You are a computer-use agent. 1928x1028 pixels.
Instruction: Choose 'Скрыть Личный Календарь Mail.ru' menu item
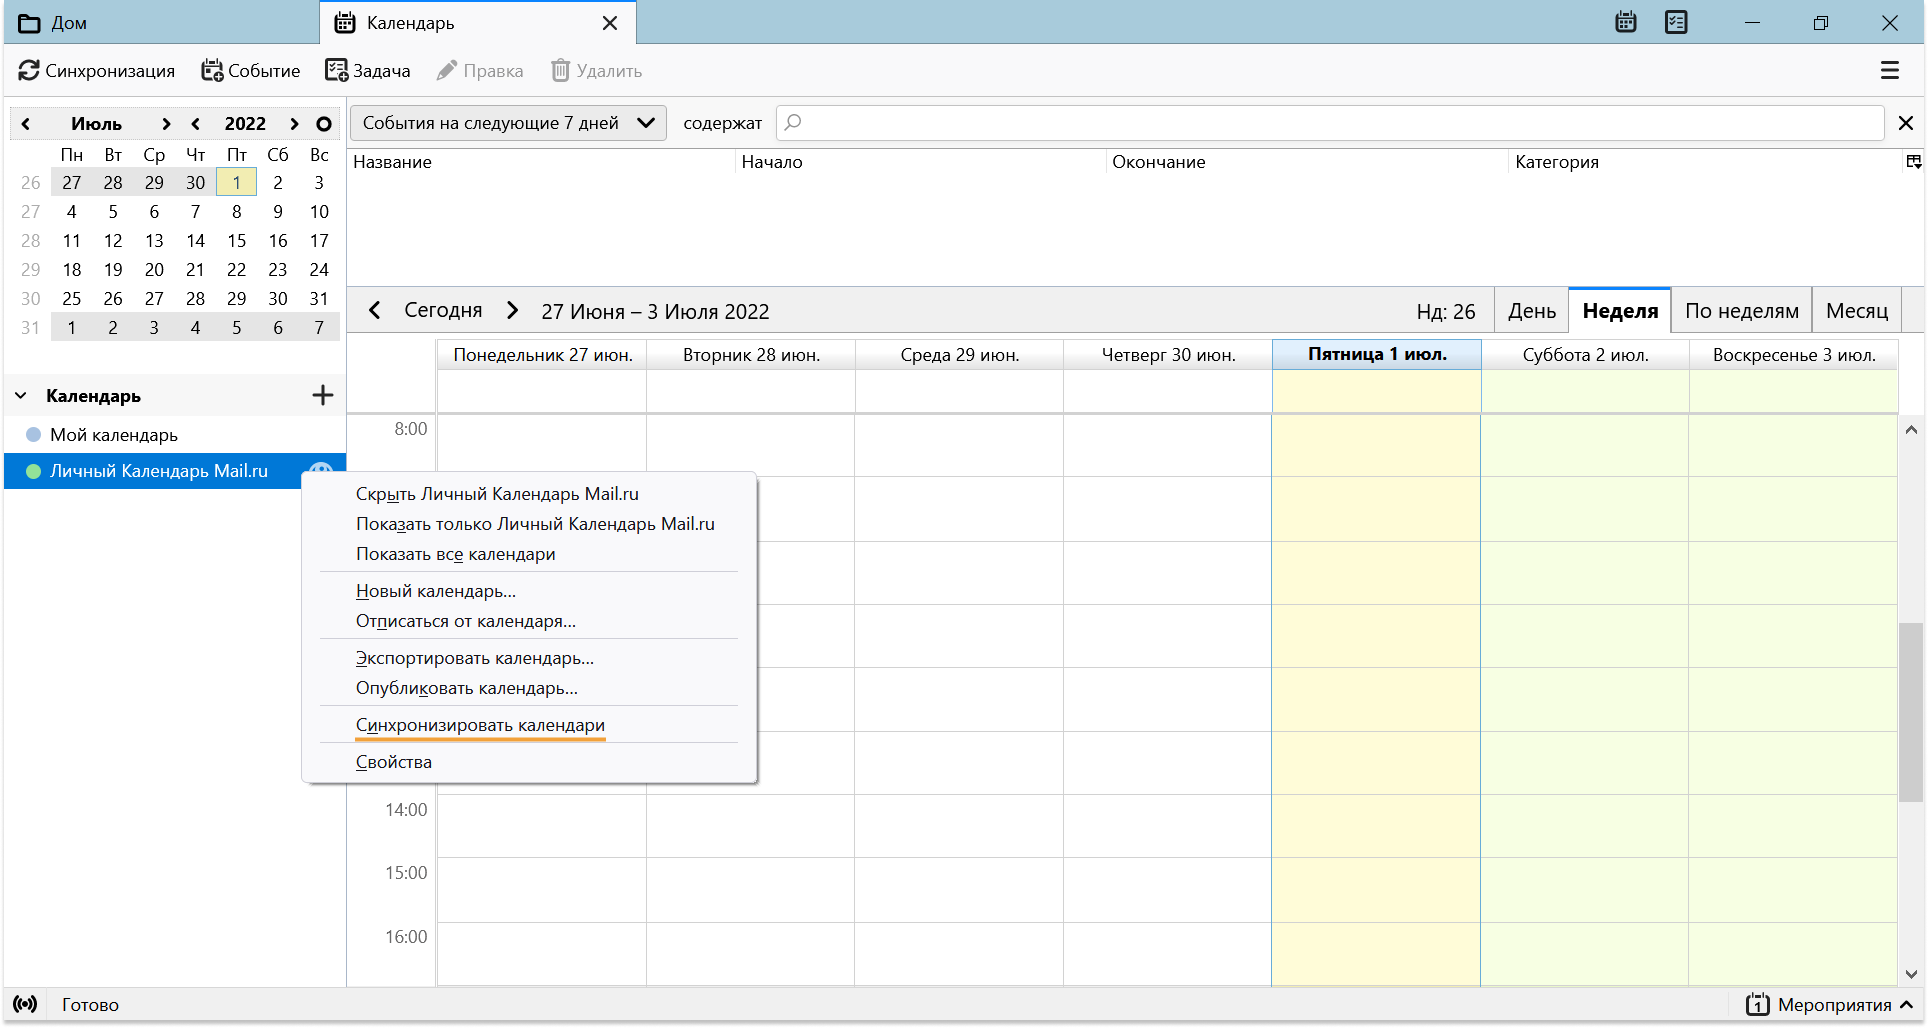[x=529, y=494]
